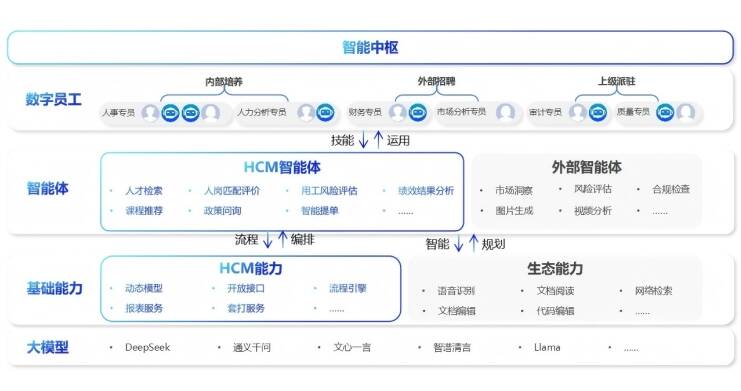Select the 基础能力 row label

point(55,288)
